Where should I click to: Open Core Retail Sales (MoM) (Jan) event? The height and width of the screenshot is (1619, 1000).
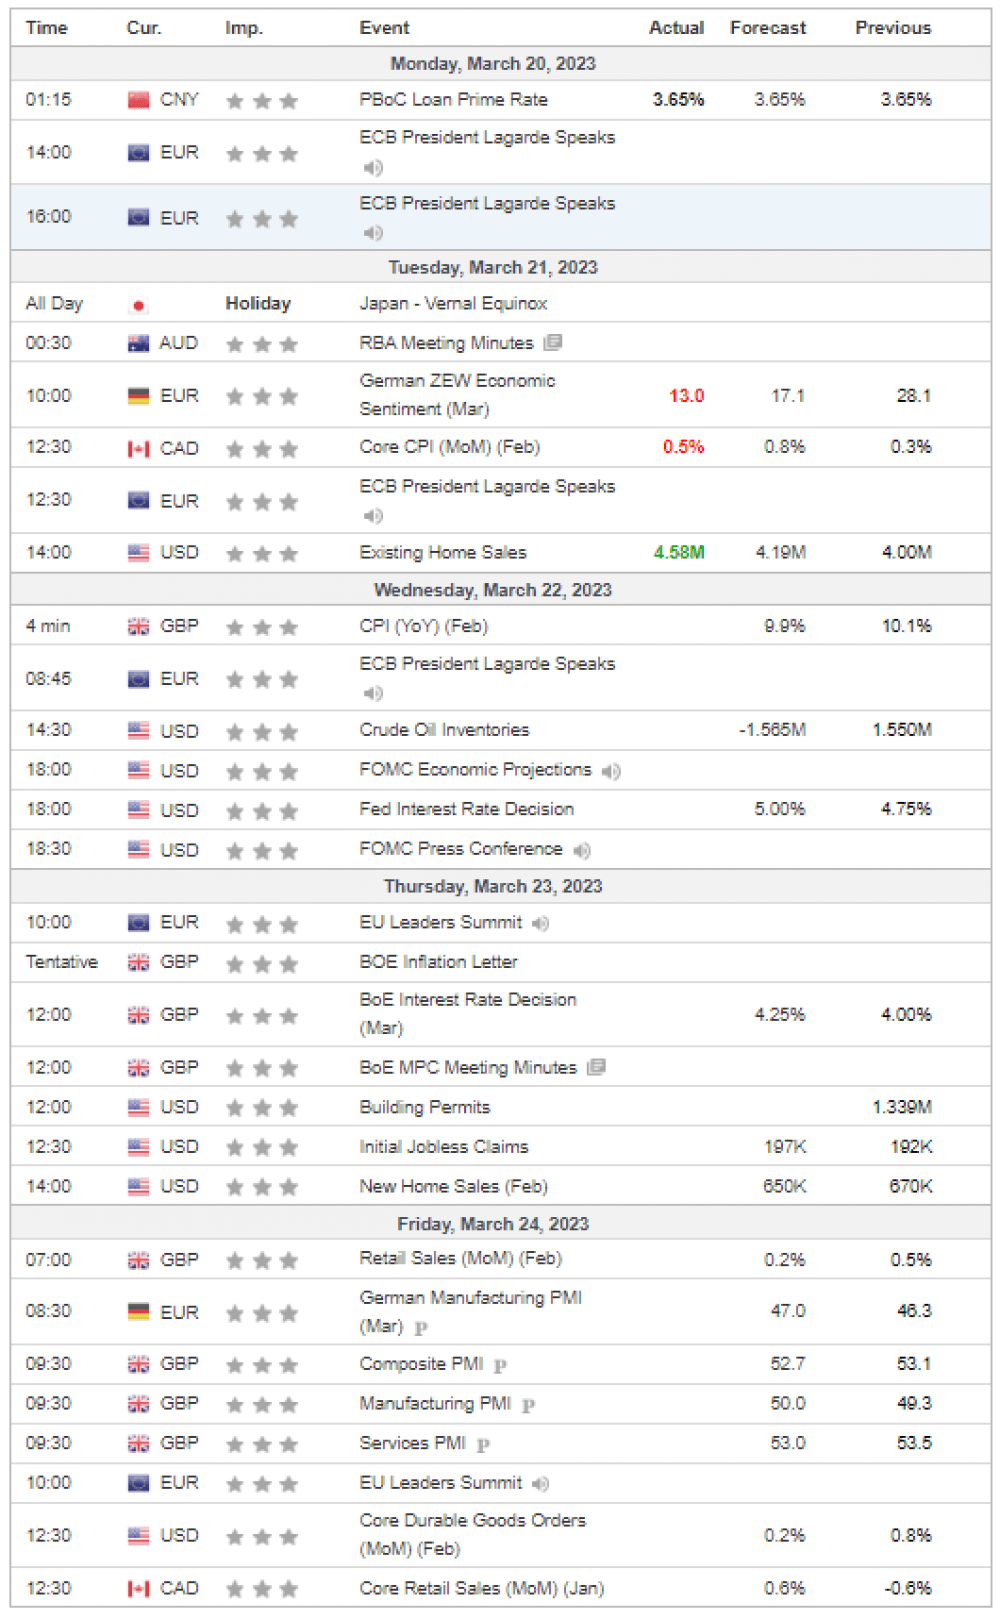pyautogui.click(x=482, y=1588)
